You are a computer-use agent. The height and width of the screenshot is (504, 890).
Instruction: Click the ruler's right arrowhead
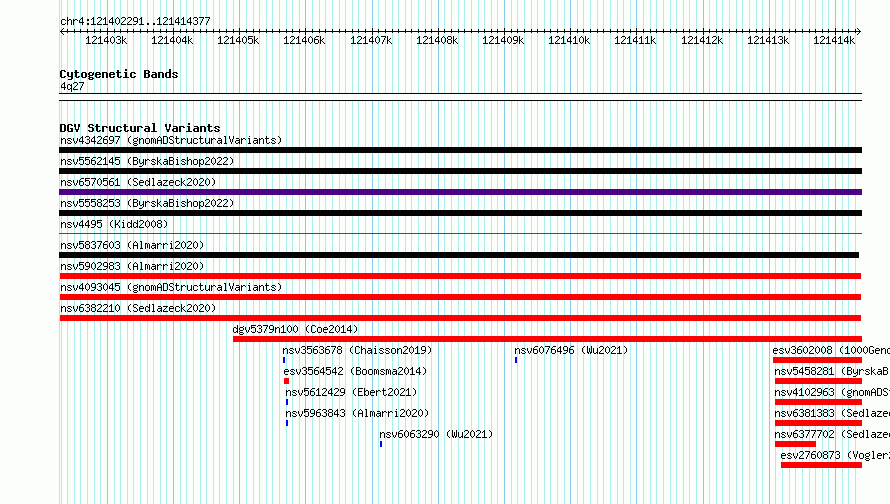[x=859, y=32]
